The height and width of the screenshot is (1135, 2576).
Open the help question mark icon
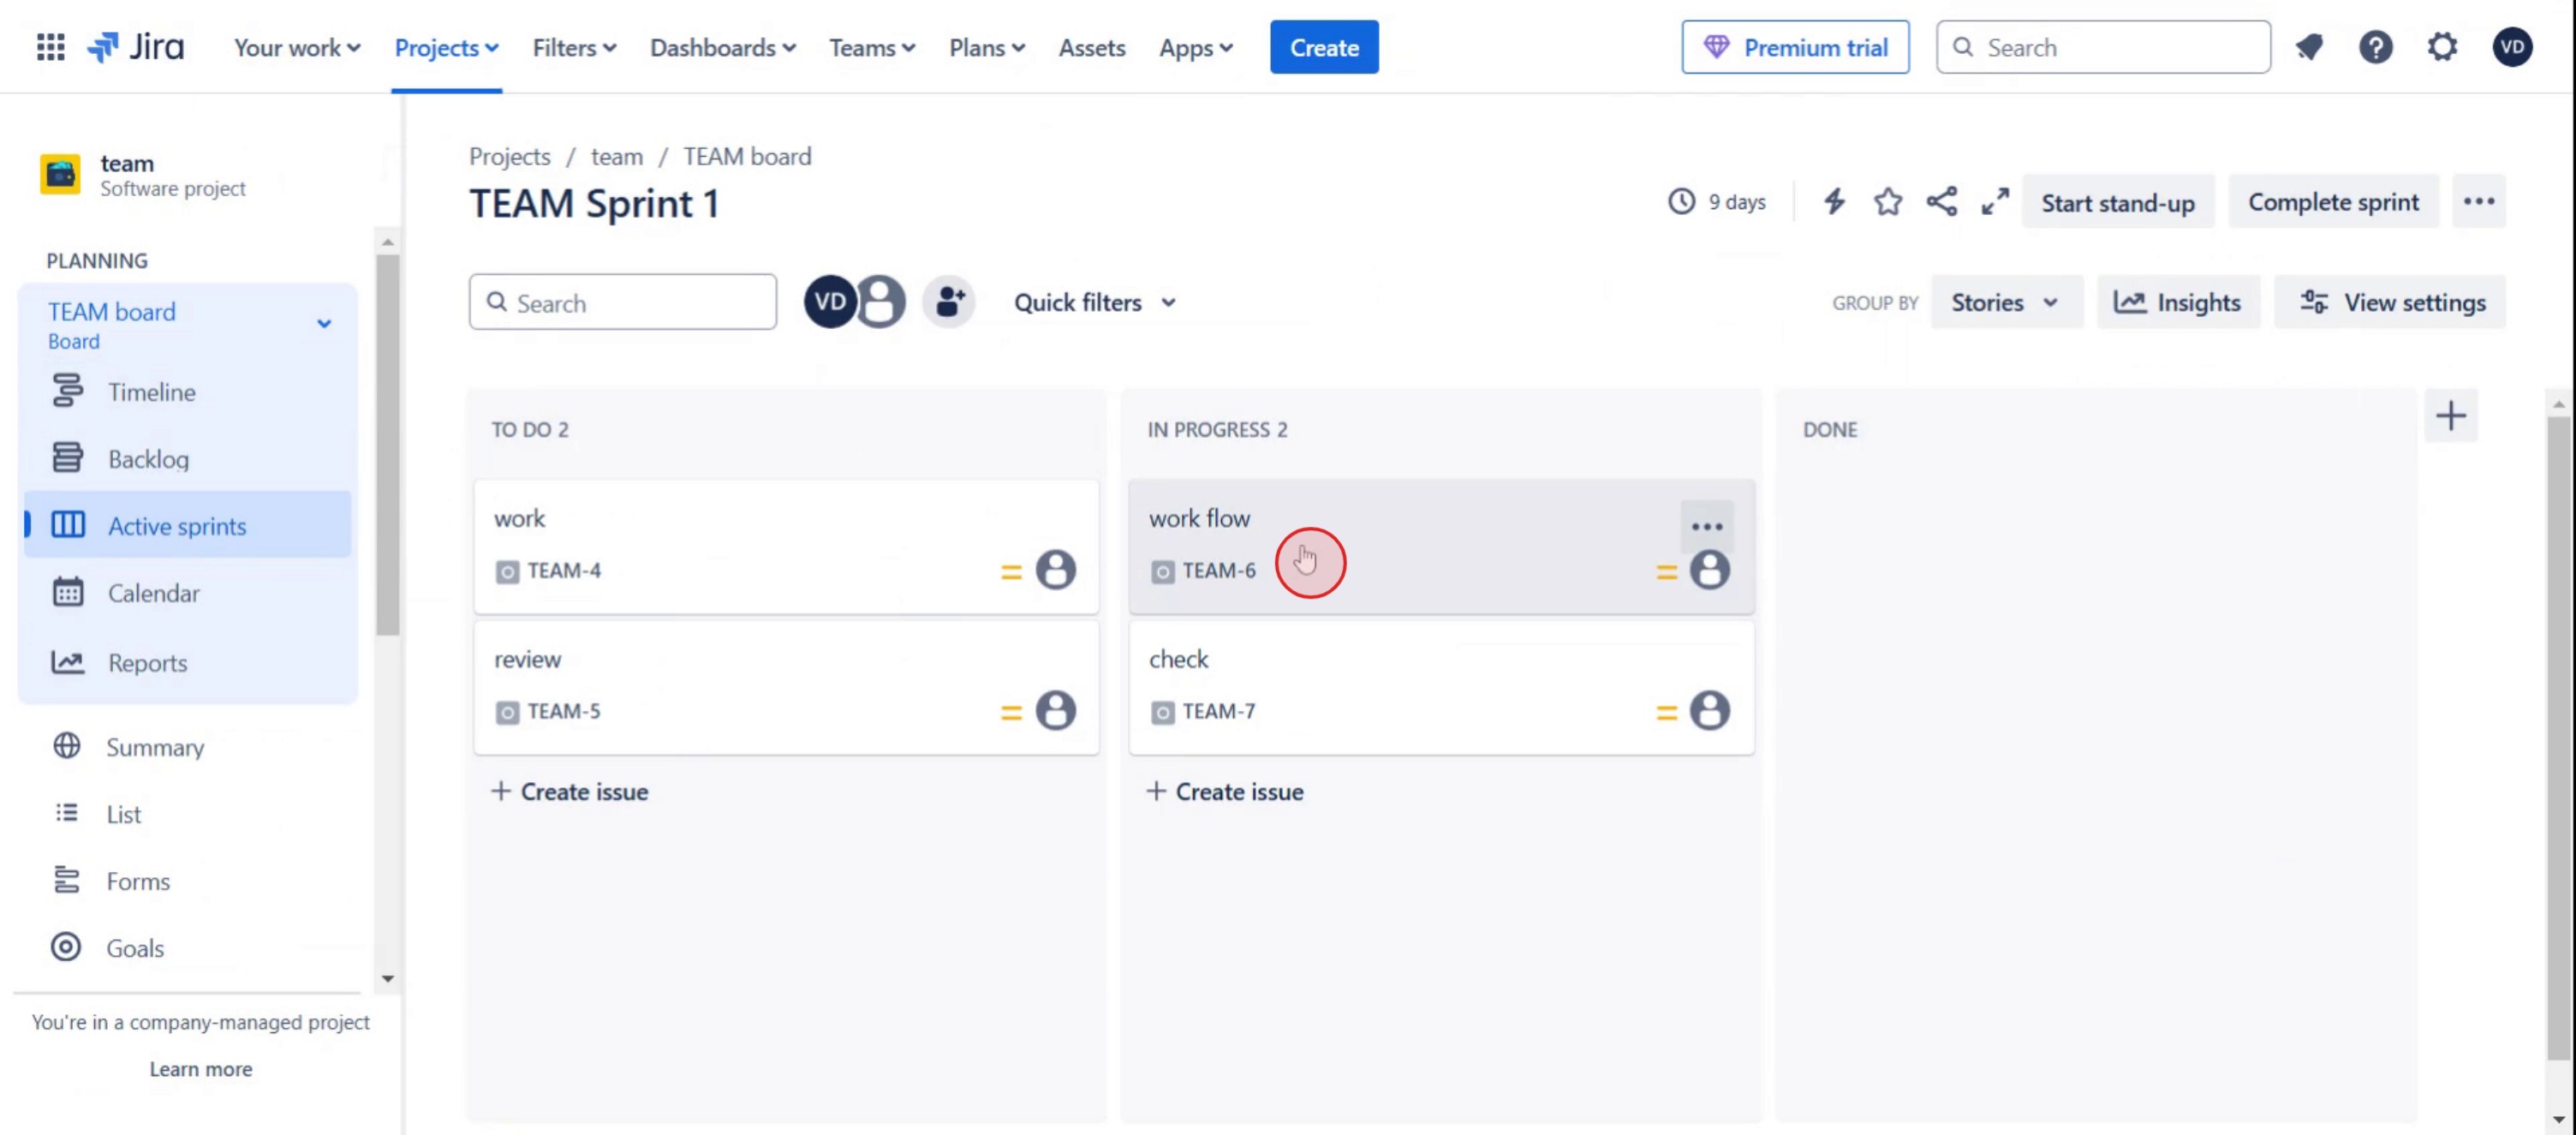pos(2375,47)
